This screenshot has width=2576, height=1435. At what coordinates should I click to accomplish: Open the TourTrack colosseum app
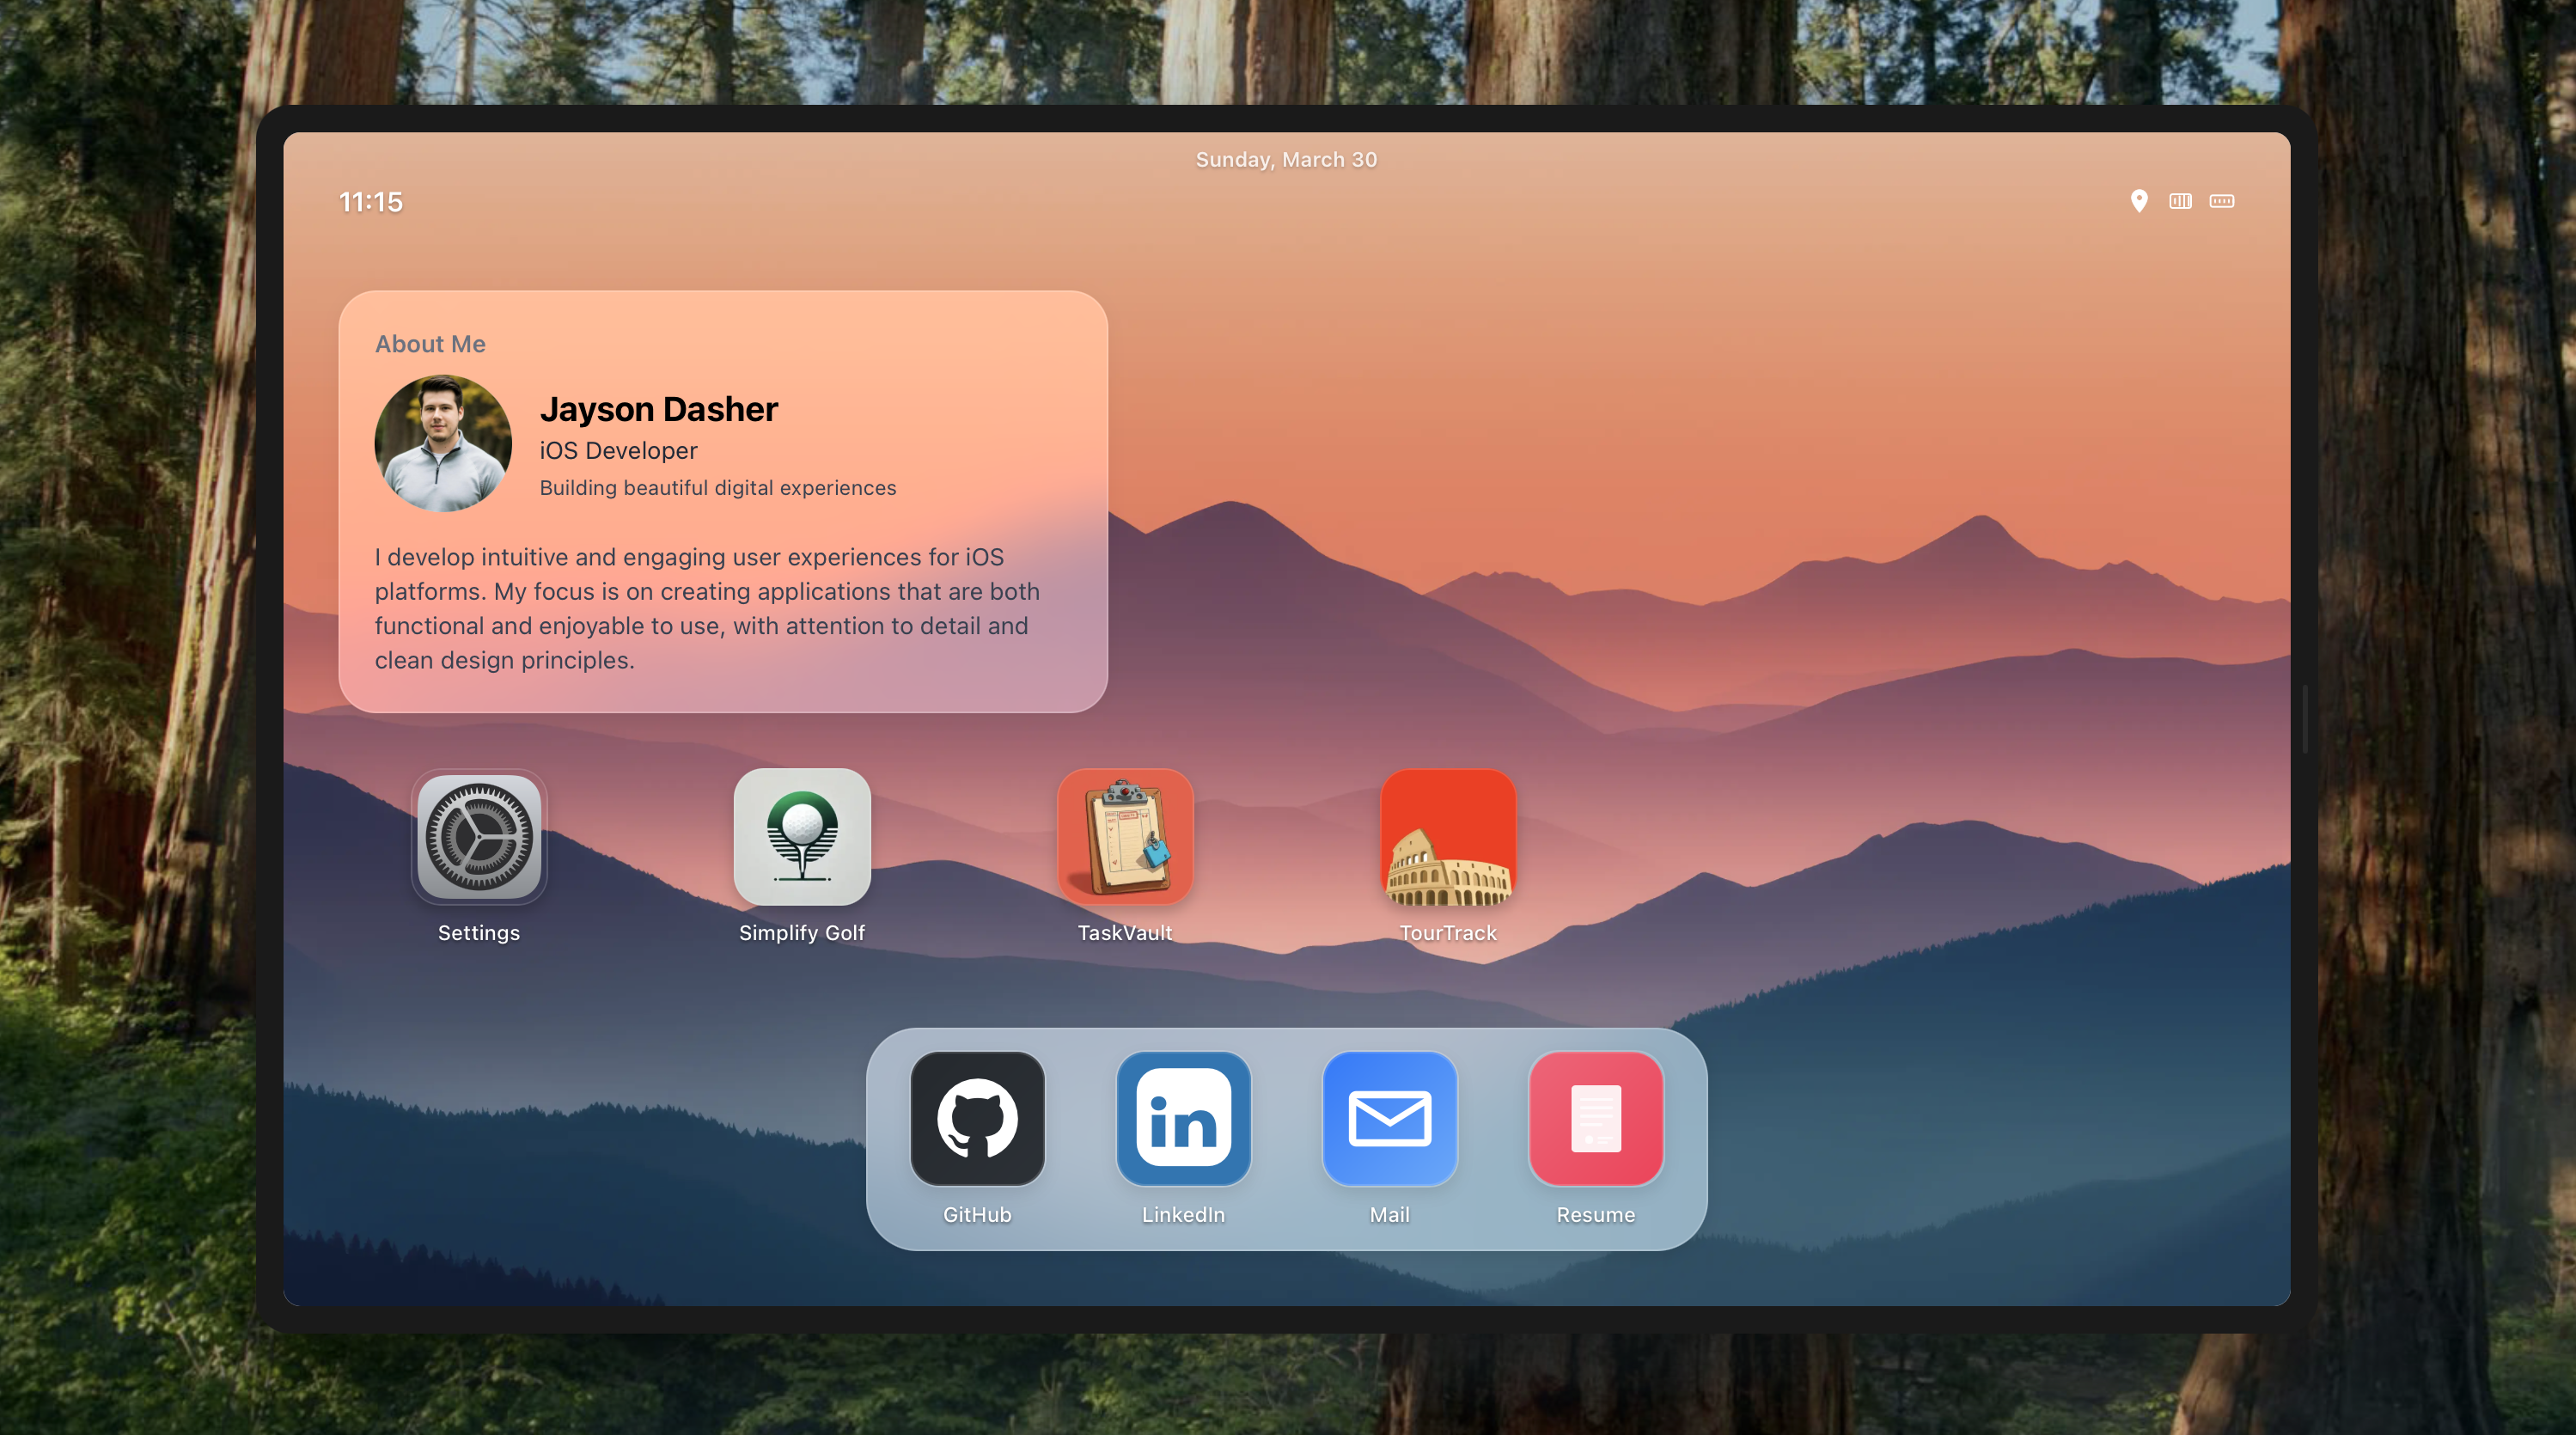click(x=1448, y=837)
